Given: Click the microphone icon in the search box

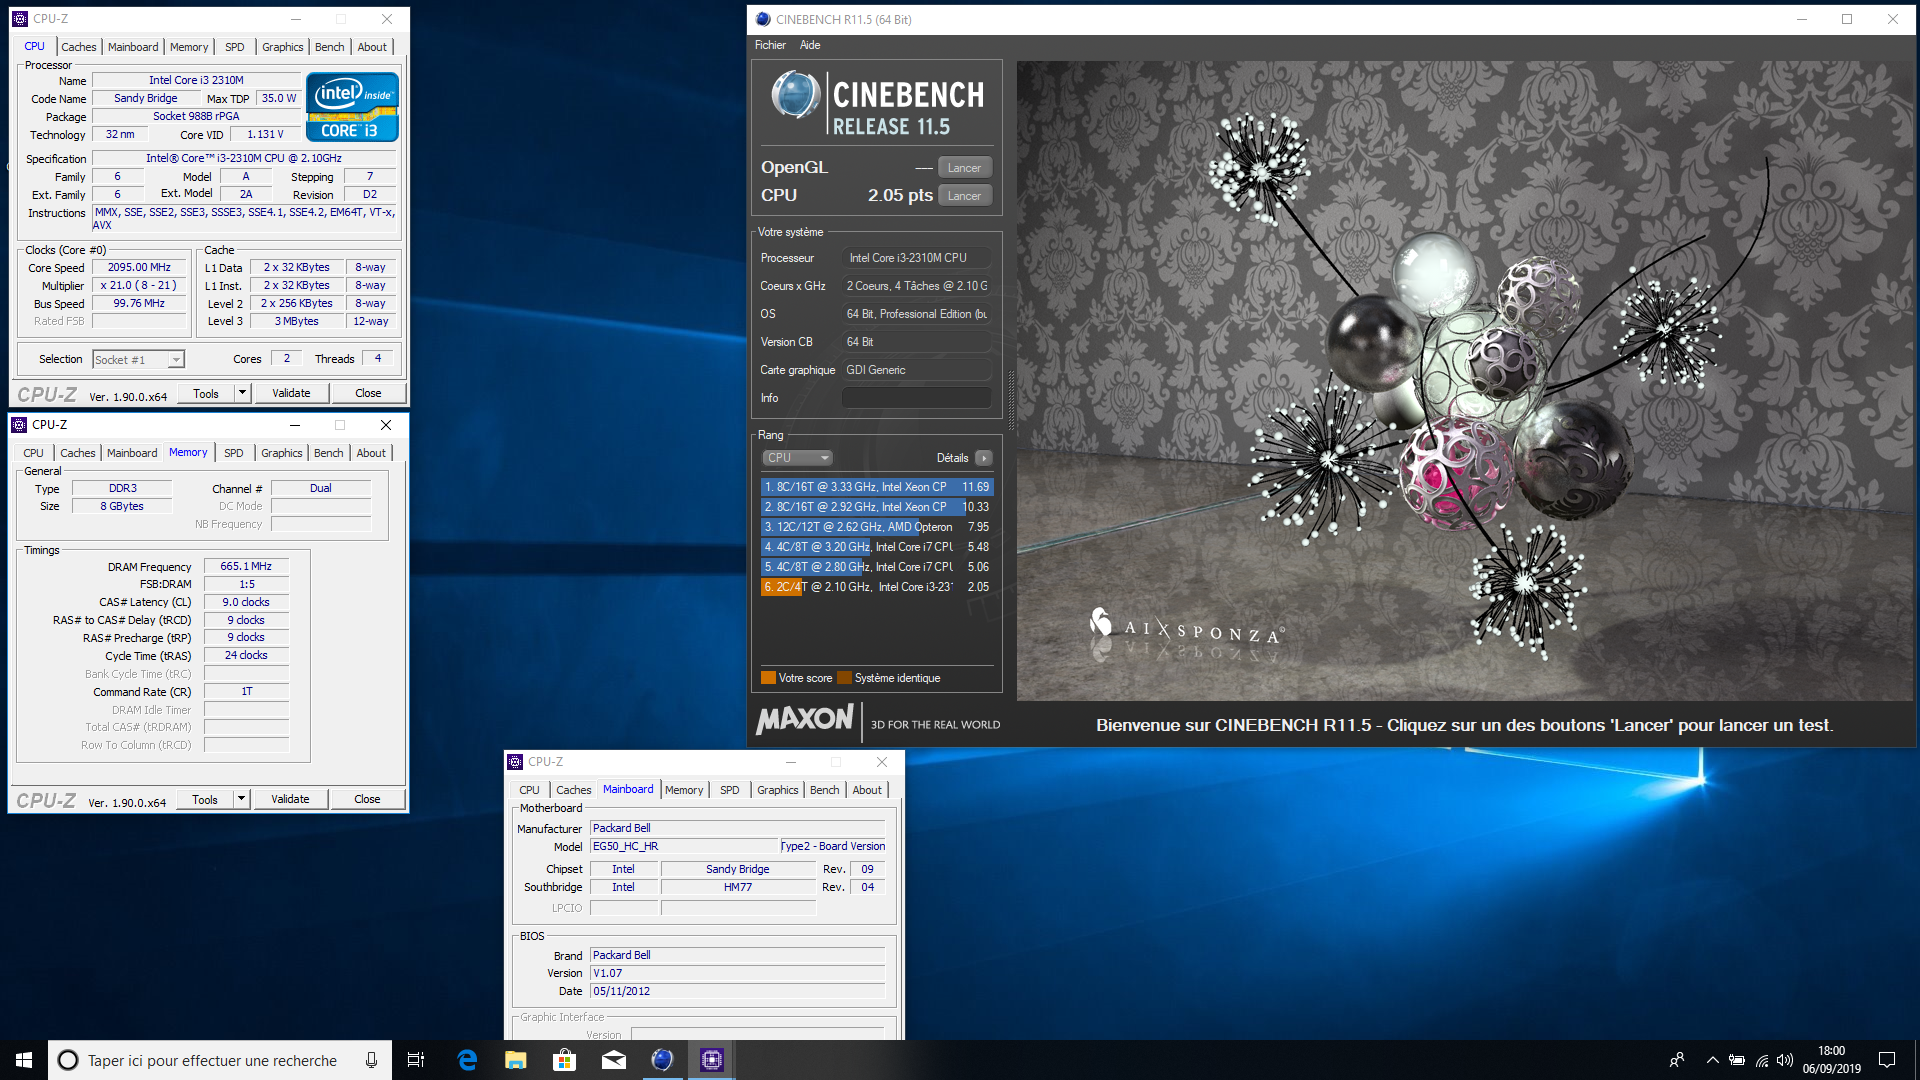Looking at the screenshot, I should coord(371,1060).
